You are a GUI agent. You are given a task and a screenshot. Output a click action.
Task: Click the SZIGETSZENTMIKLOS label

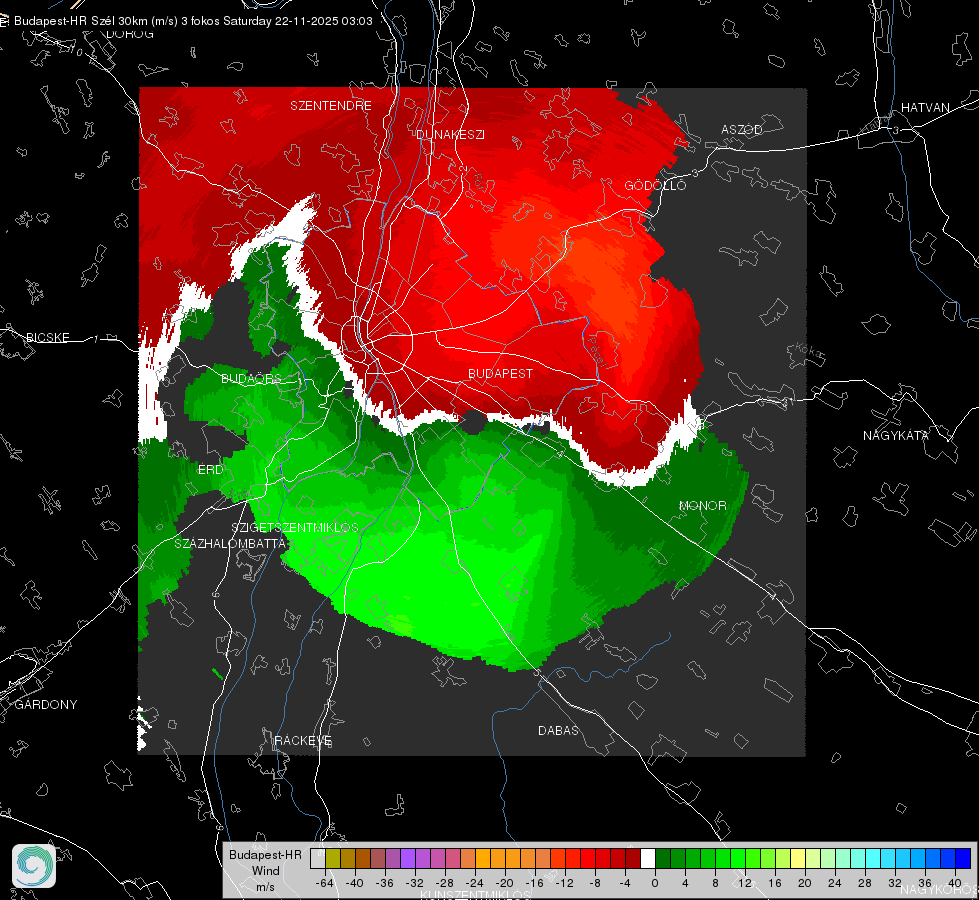[295, 527]
